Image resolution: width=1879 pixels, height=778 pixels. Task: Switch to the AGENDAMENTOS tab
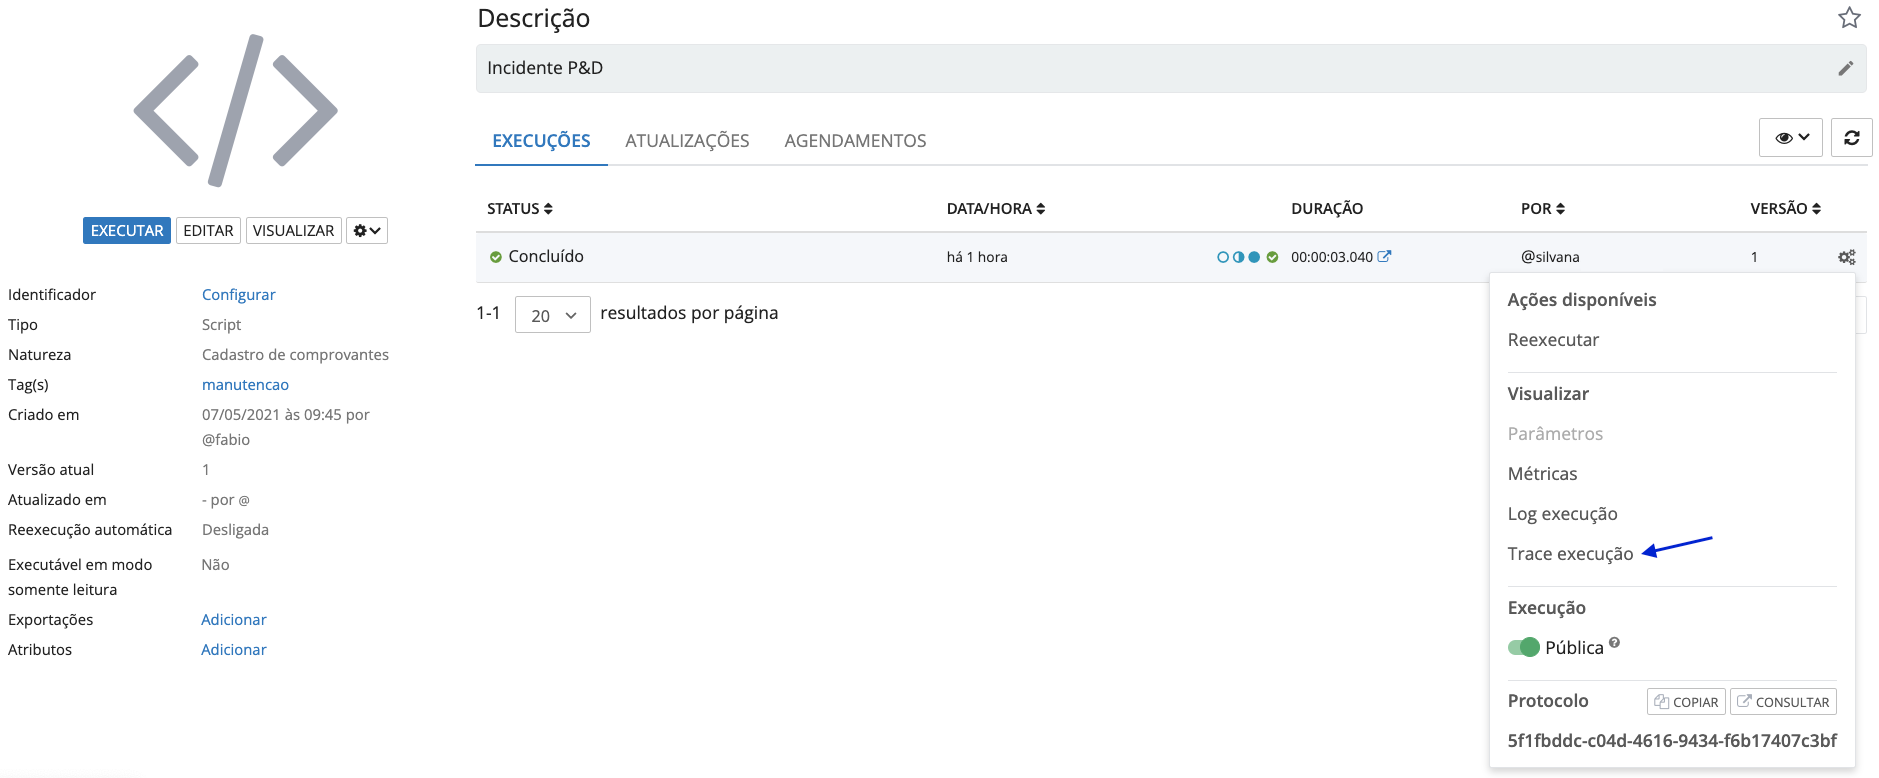855,141
